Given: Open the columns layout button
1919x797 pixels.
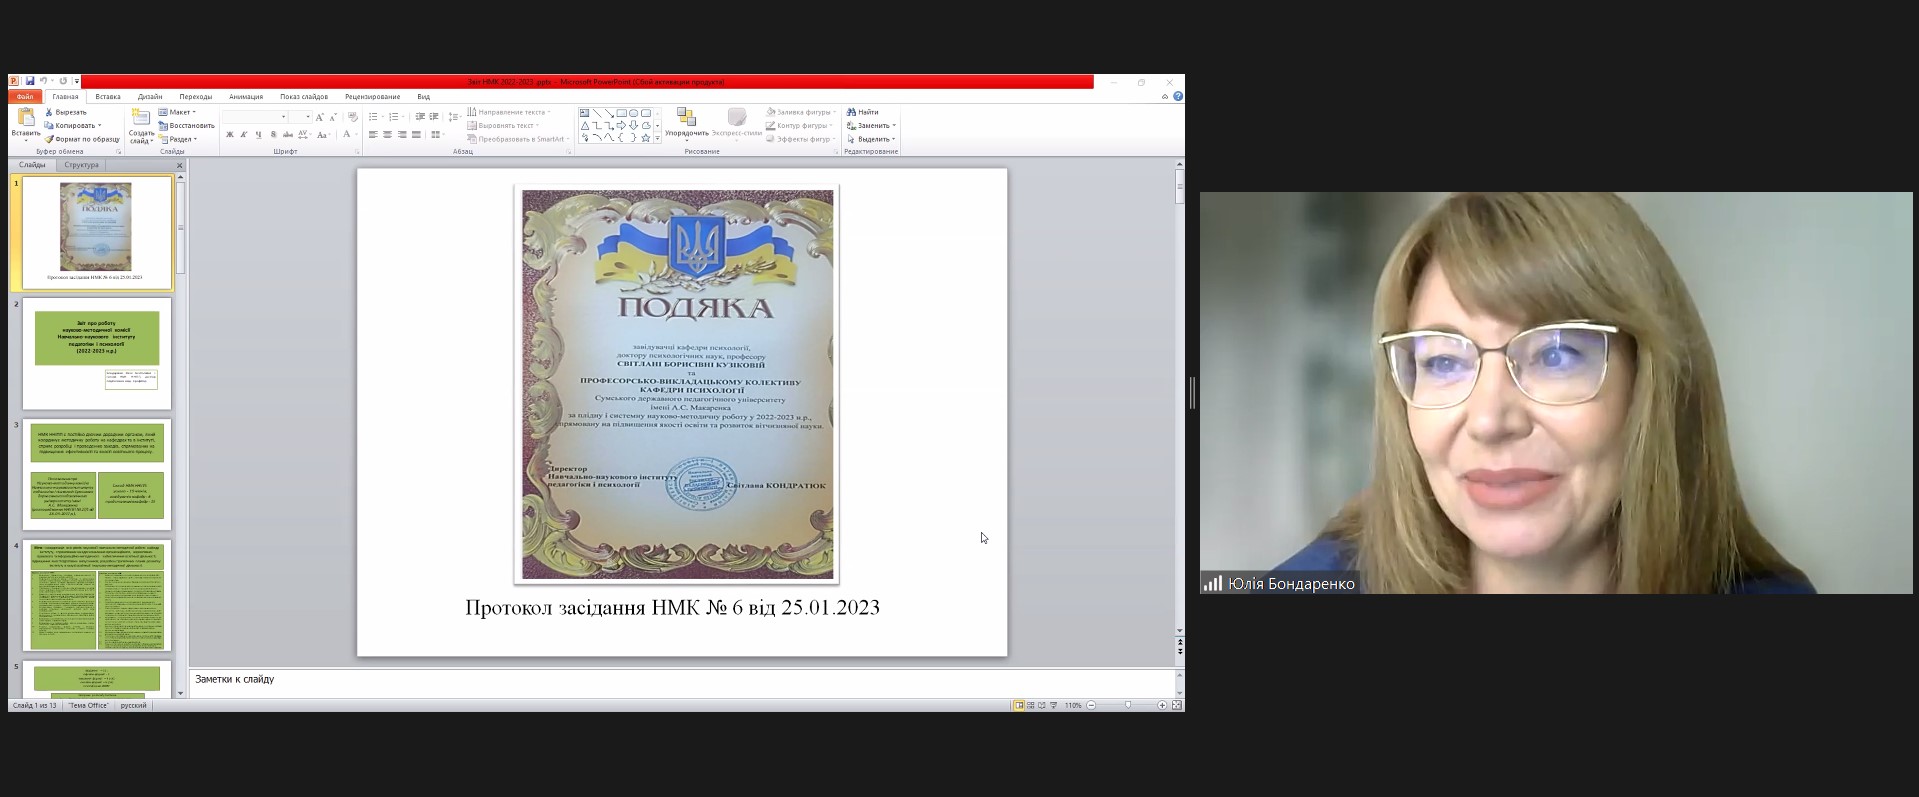Looking at the screenshot, I should click(436, 135).
